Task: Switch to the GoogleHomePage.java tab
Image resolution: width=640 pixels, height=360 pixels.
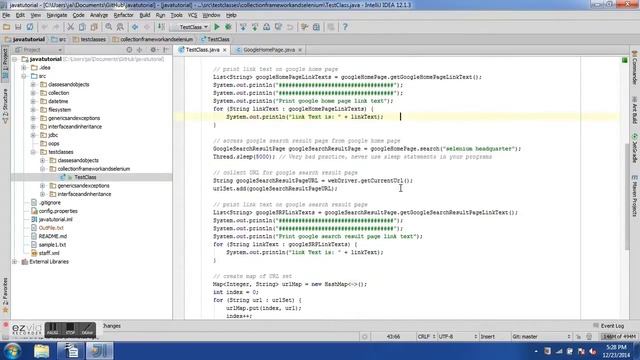Action: point(269,50)
